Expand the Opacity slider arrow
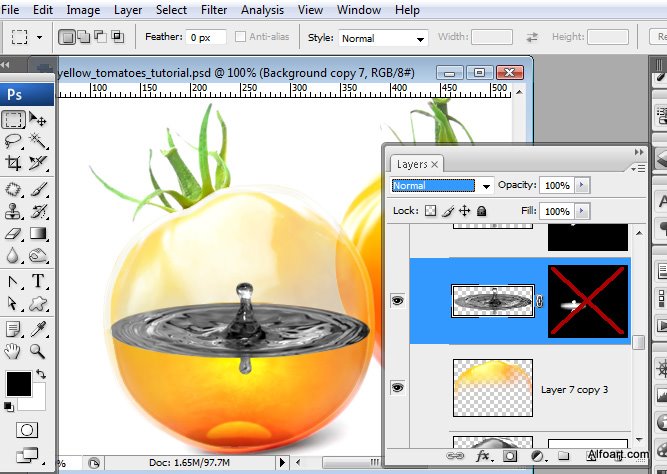The height and width of the screenshot is (474, 667). pyautogui.click(x=583, y=186)
